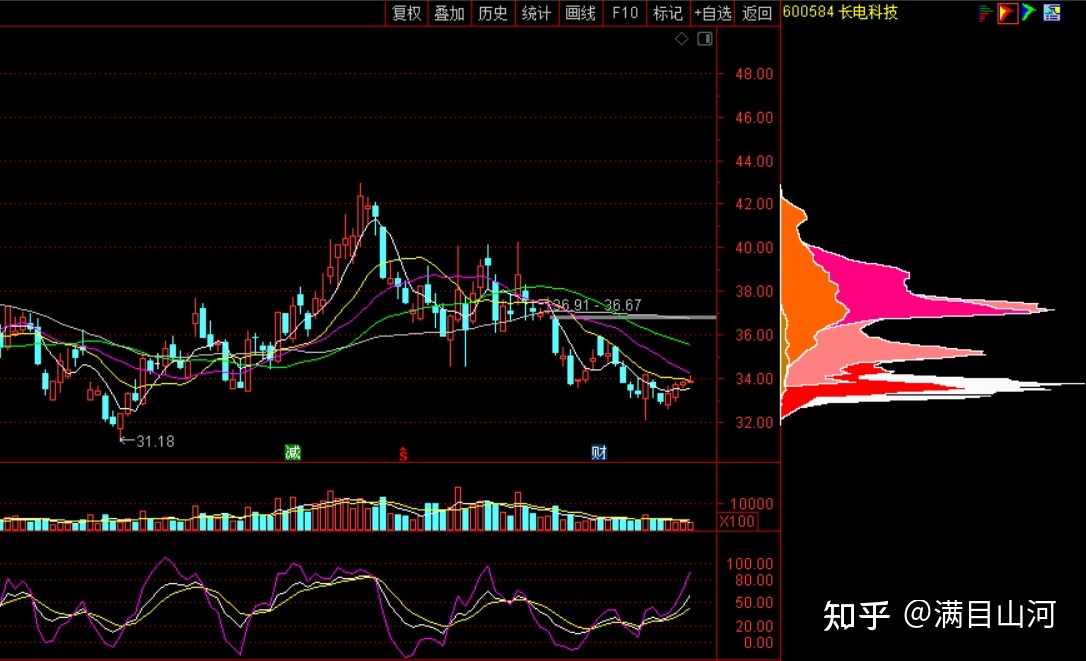Click the red $ marker on chart
This screenshot has height=661, width=1086.
point(404,454)
